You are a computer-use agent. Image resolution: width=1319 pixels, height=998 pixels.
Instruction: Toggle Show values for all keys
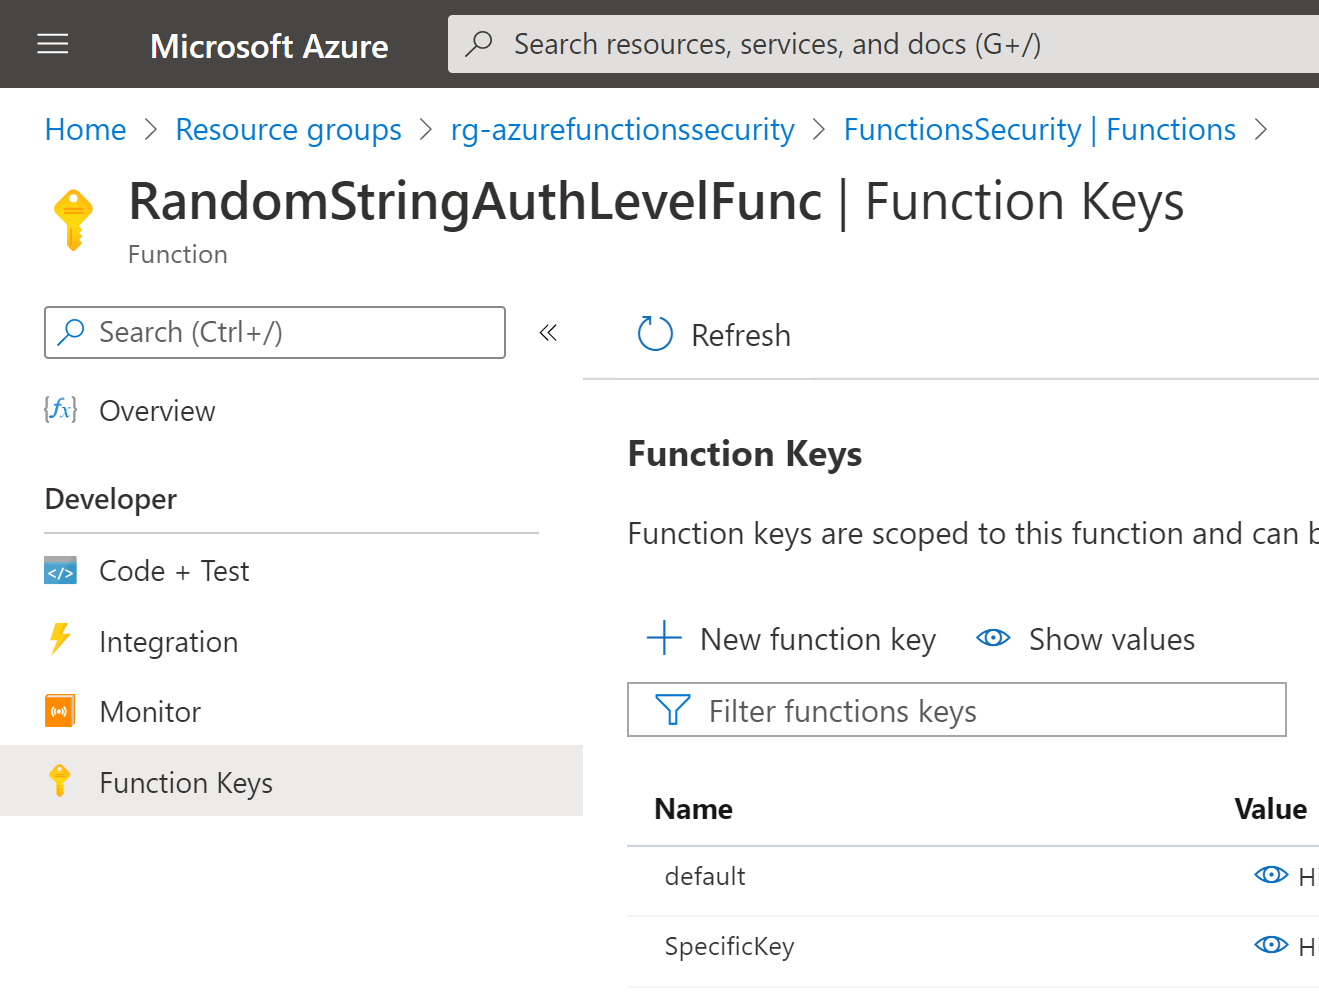coord(1086,639)
